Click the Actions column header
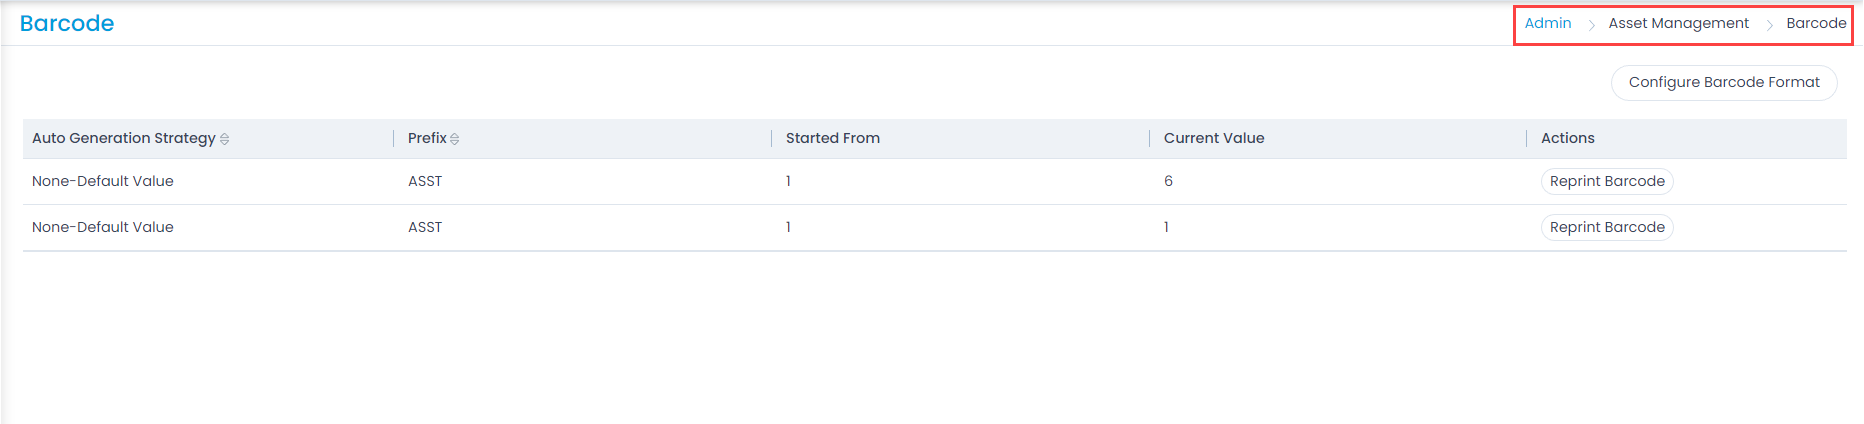The height and width of the screenshot is (424, 1864). tap(1567, 138)
